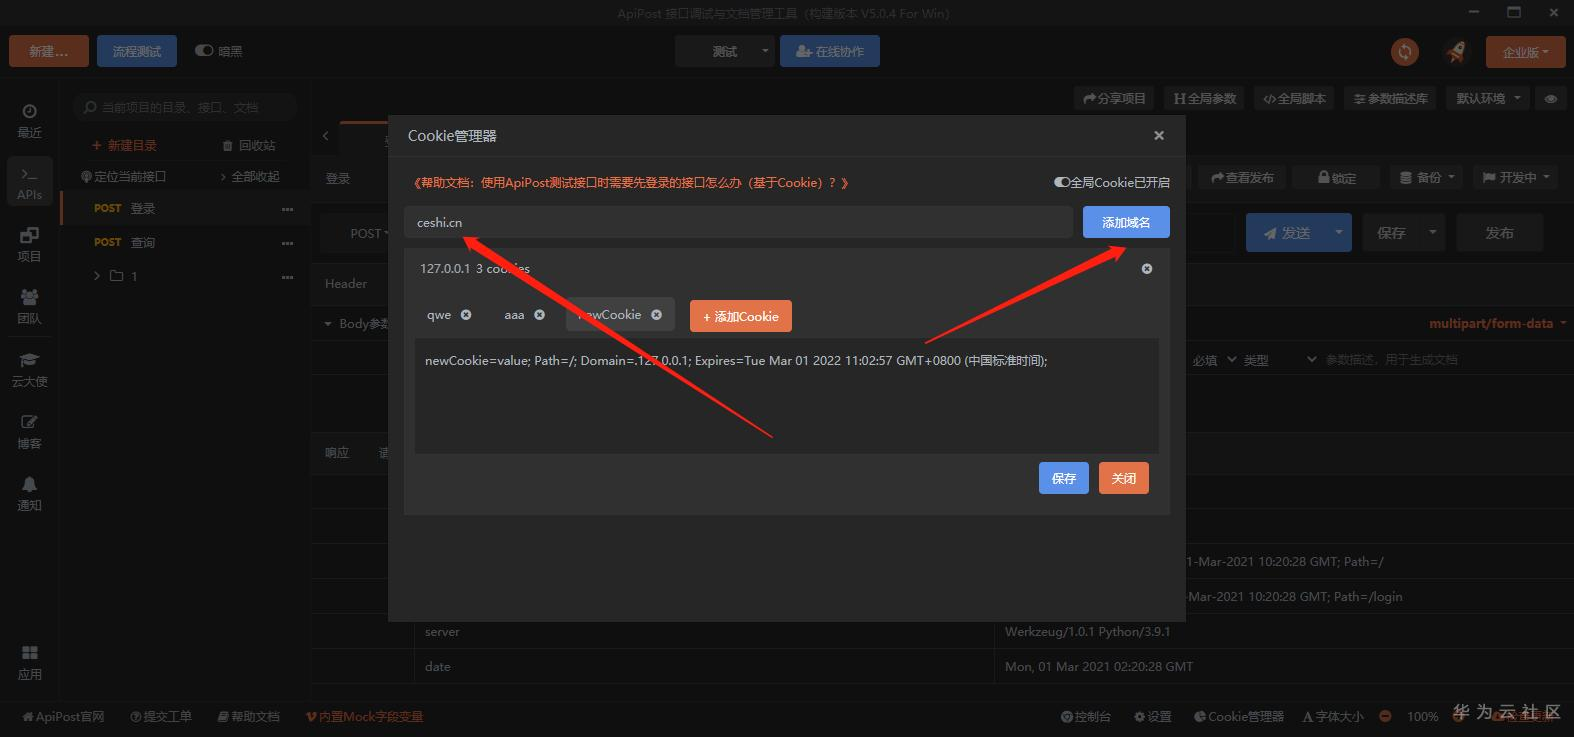1574x737 pixels.
Task: Open the 保存 save options arrow
Action: [x=1433, y=233]
